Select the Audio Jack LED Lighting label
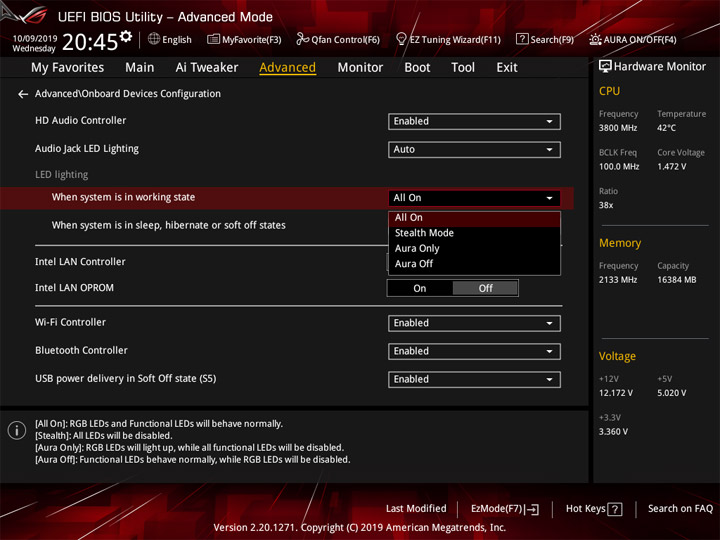This screenshot has width=720, height=540. tap(87, 149)
